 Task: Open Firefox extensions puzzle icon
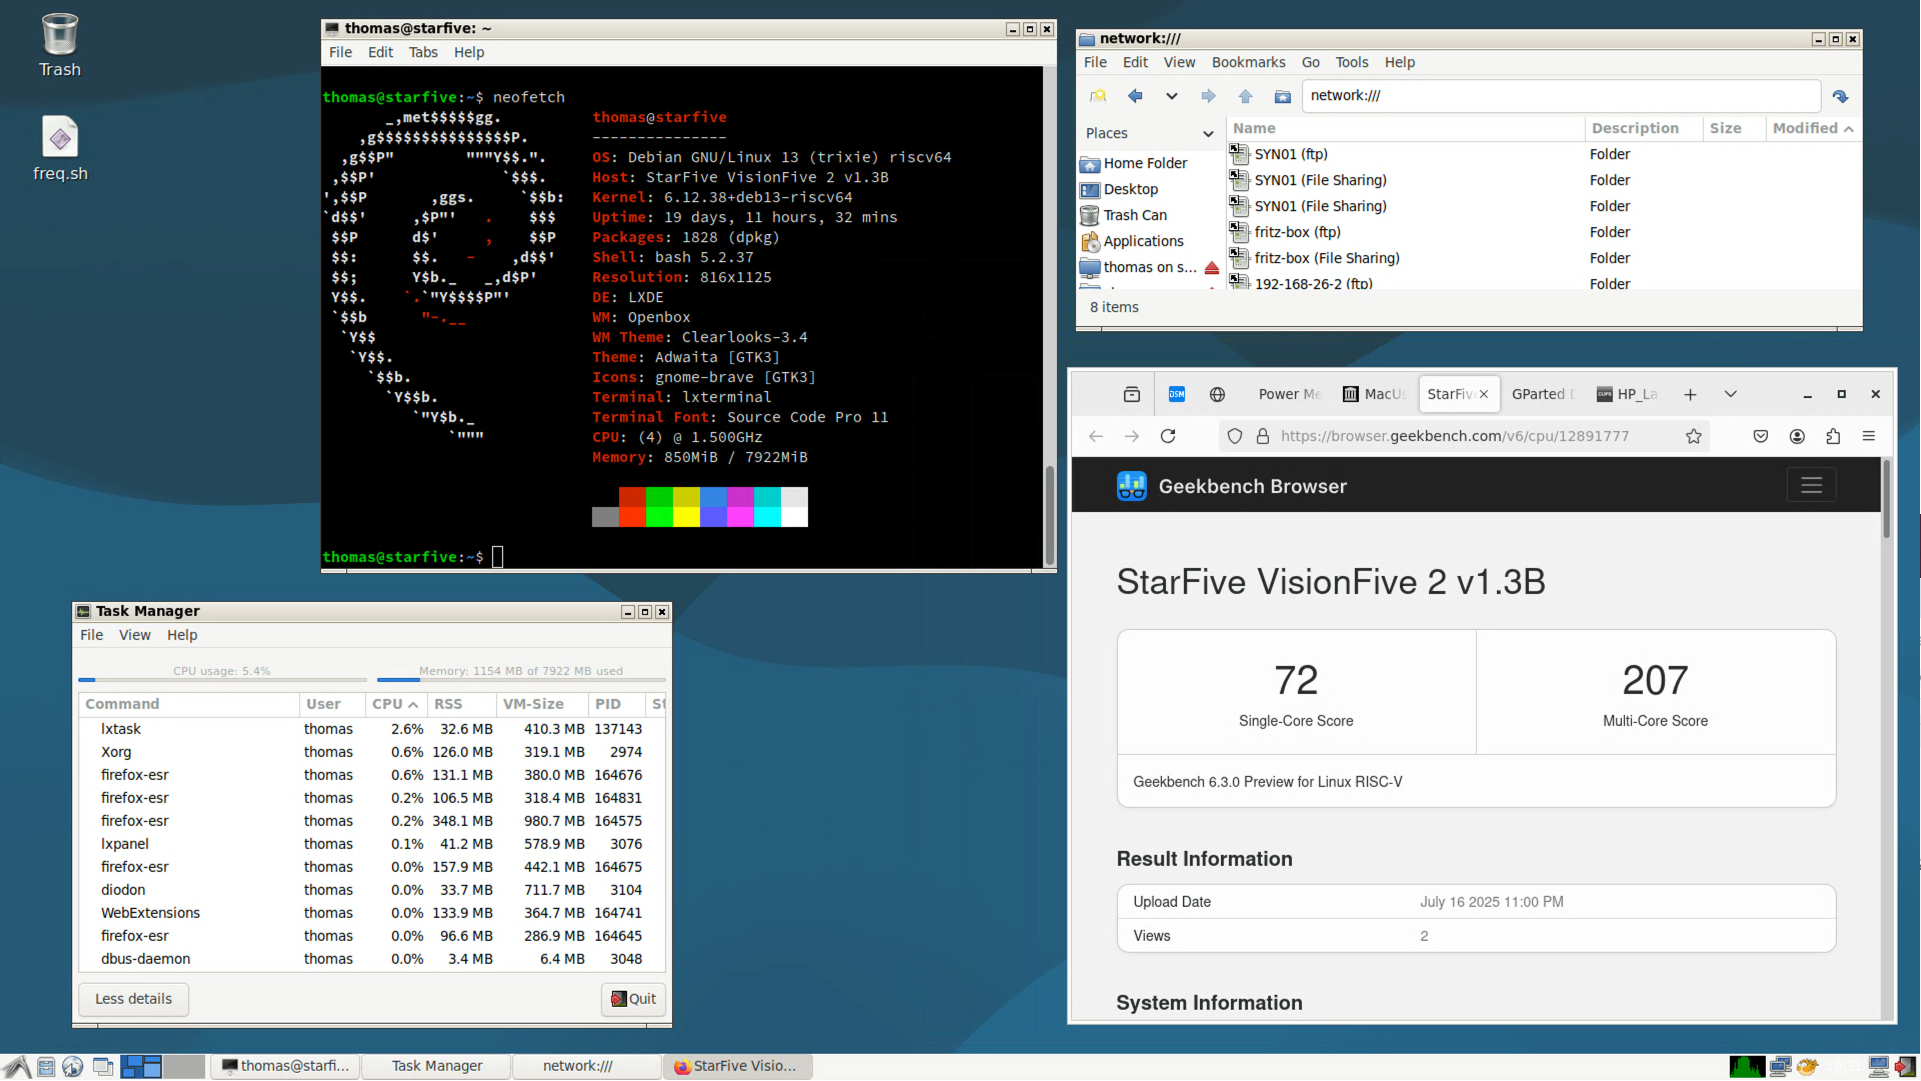click(x=1833, y=436)
